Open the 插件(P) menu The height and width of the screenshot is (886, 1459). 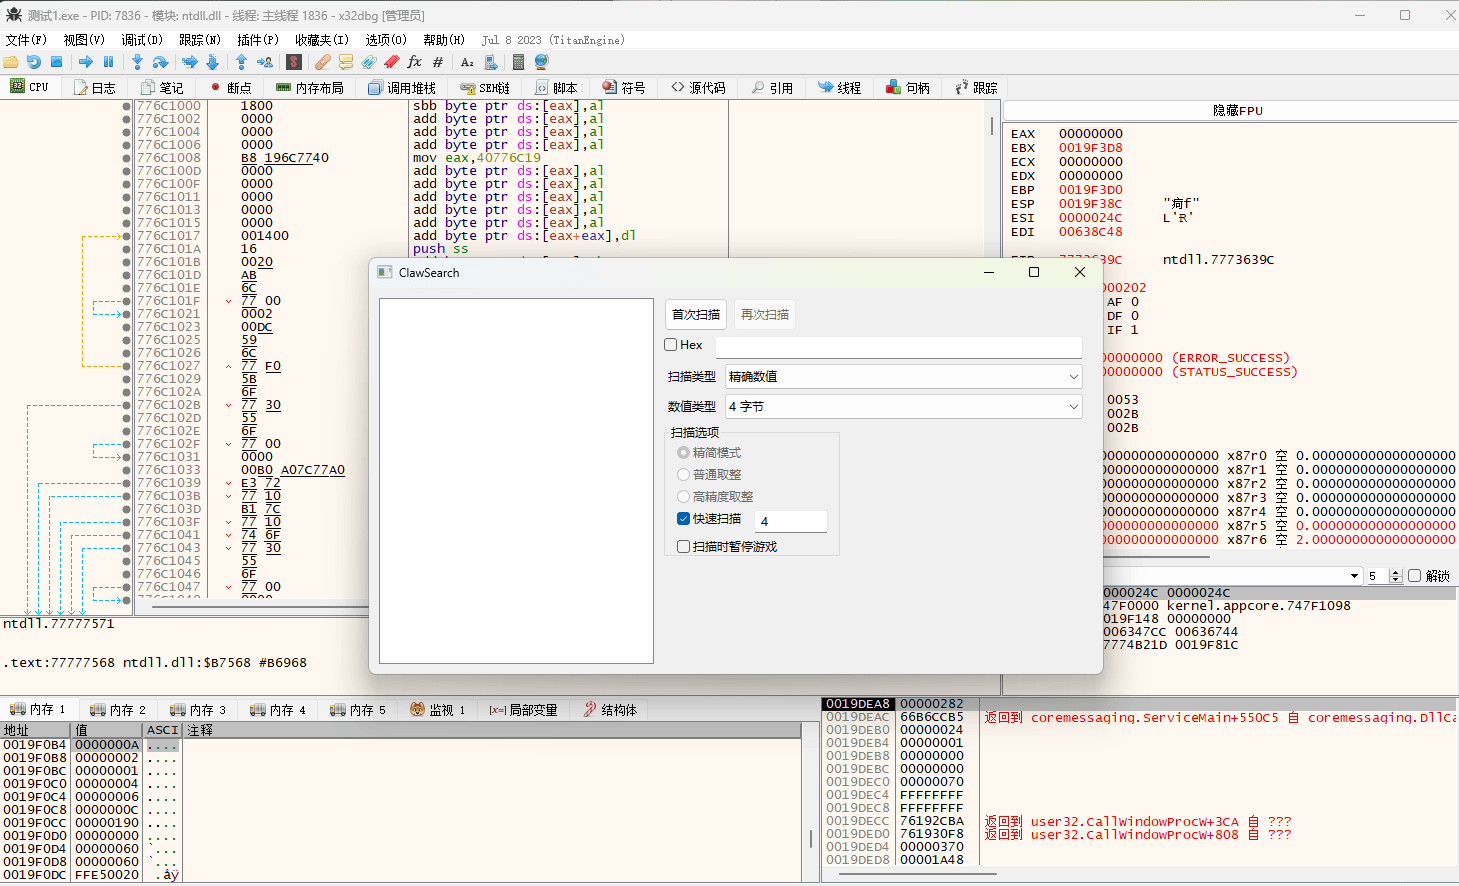[x=258, y=40]
